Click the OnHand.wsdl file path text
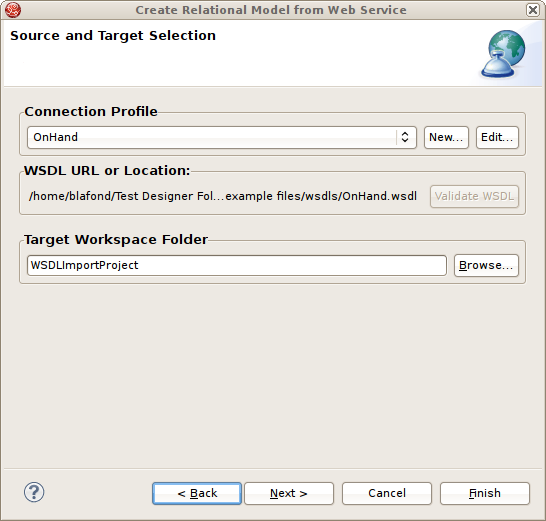This screenshot has width=546, height=521. 223,196
